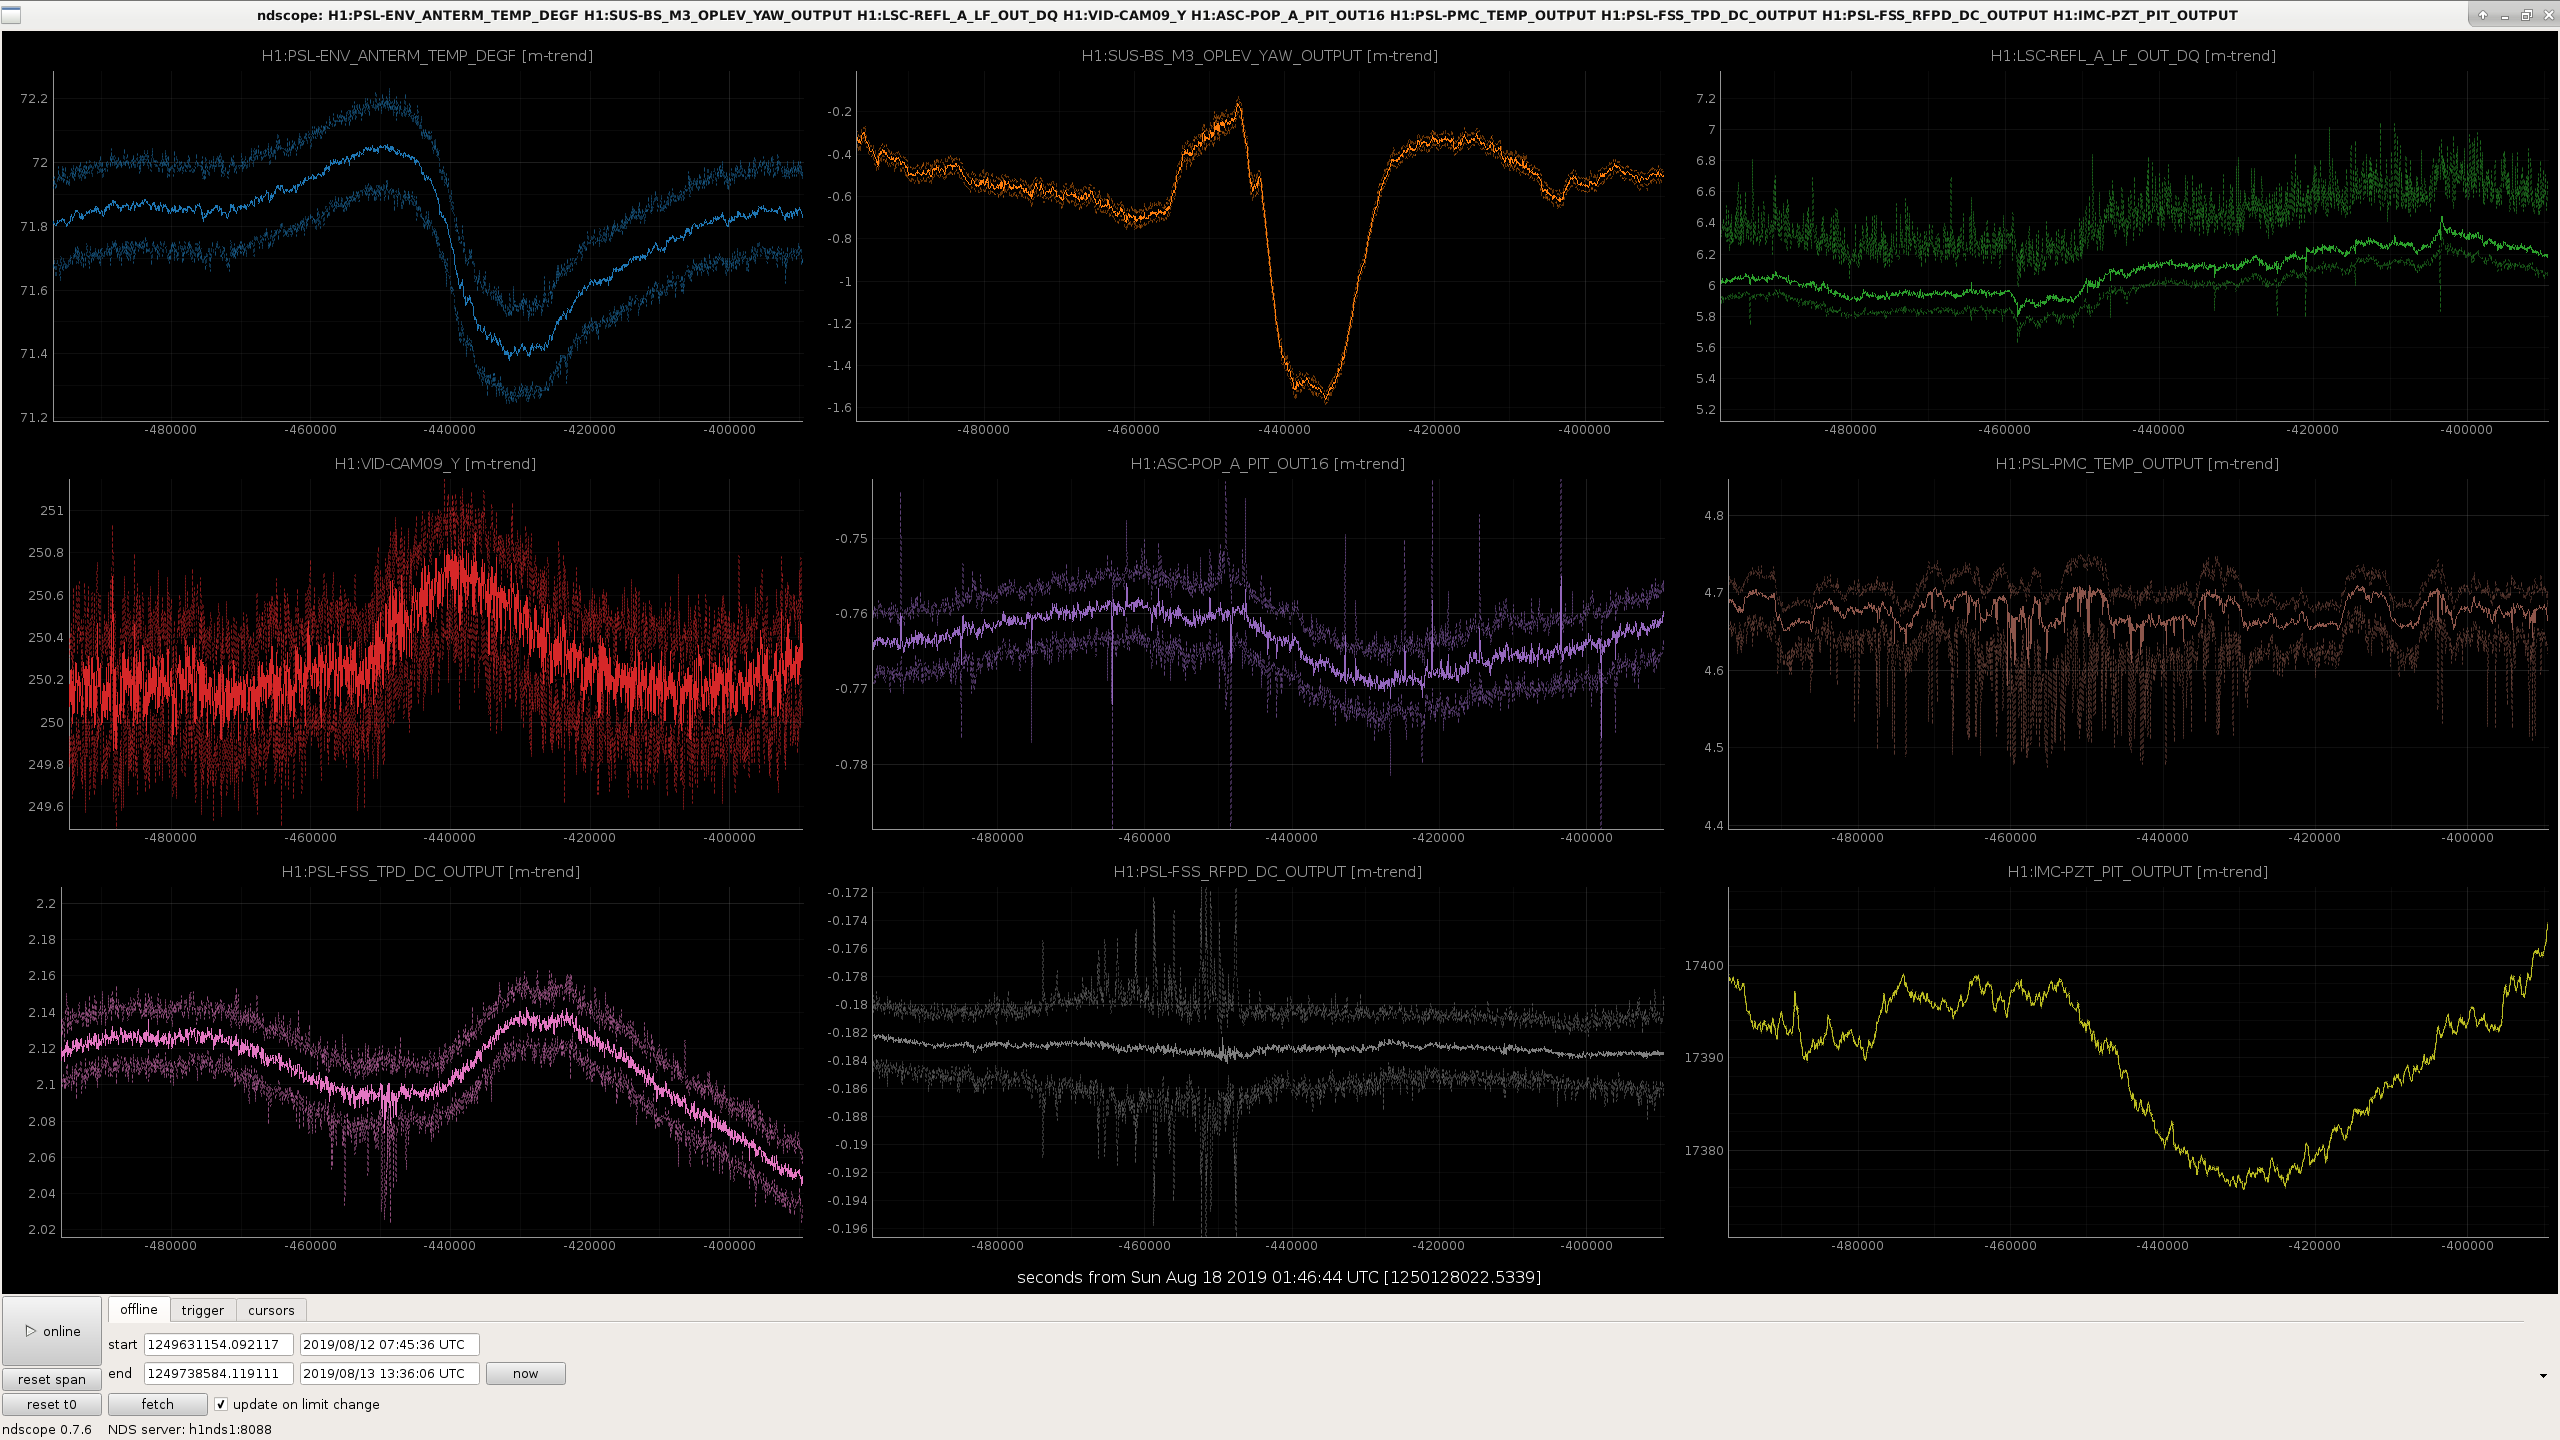Select the H1:PSL-FSS_RFPD_DC_OUTPUT plot title
Viewport: 2560px width, 1440px height.
1268,872
